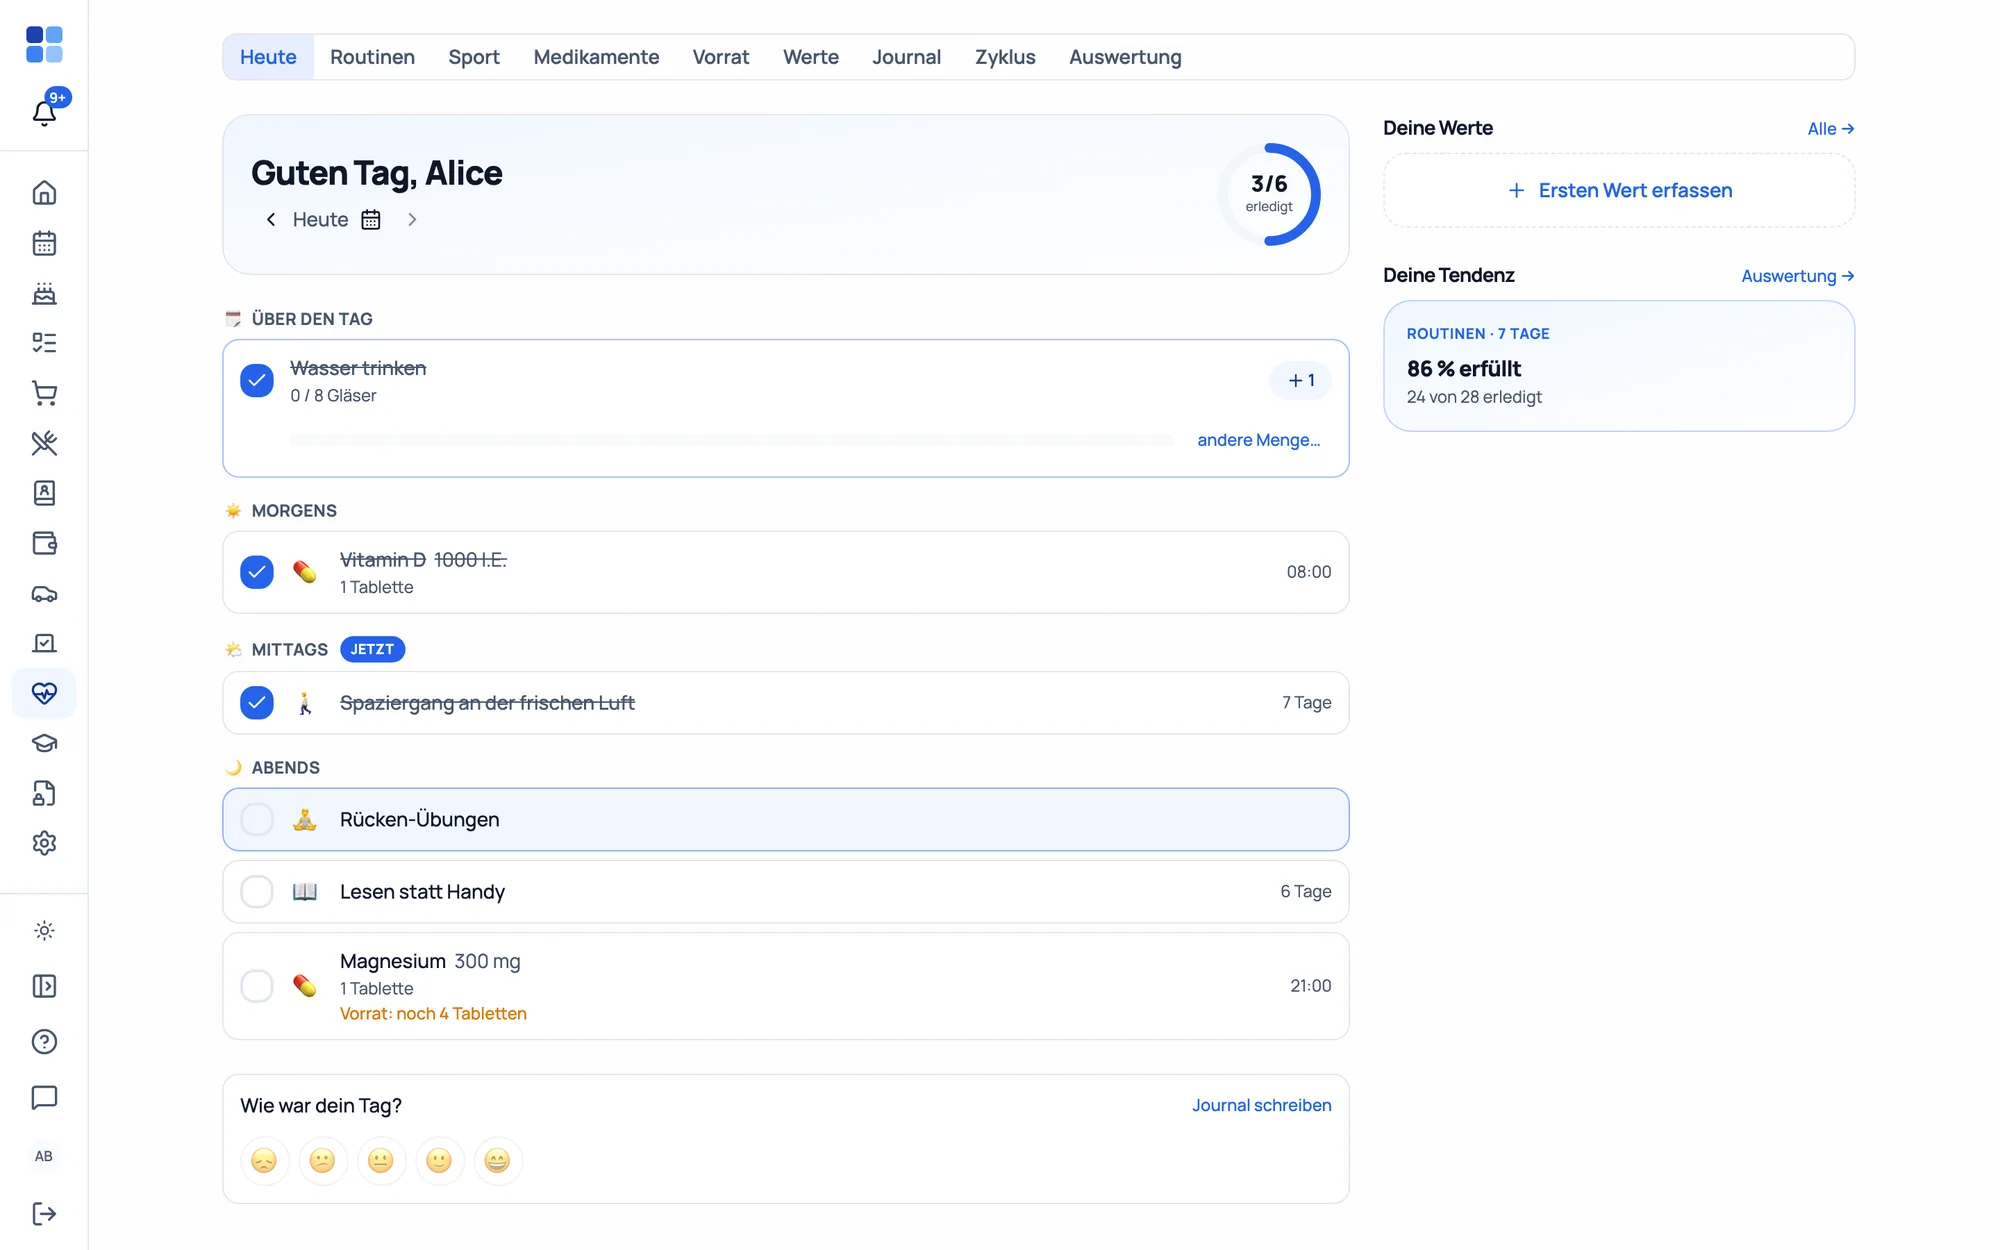Uncheck the Spaziergang an der frischen Luft checkbox
2000x1250 pixels.
(257, 703)
